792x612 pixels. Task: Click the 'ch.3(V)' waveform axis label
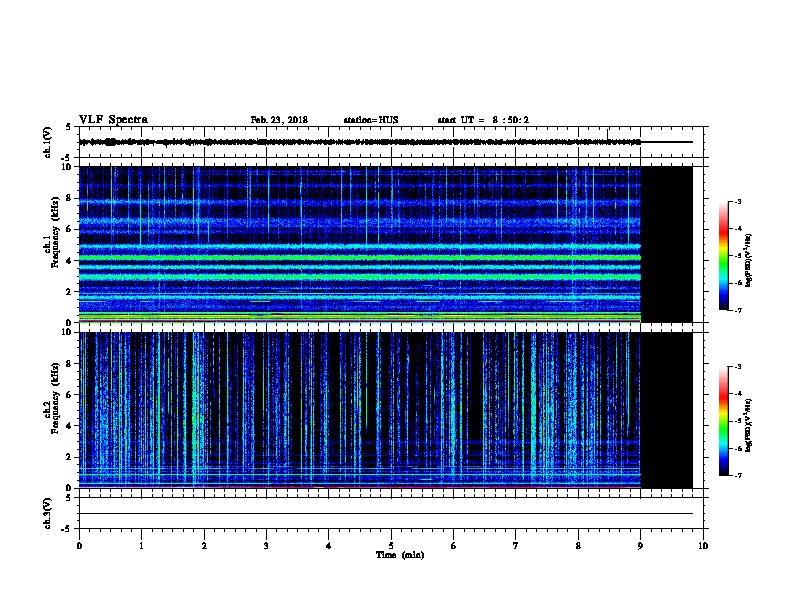pyautogui.click(x=48, y=513)
